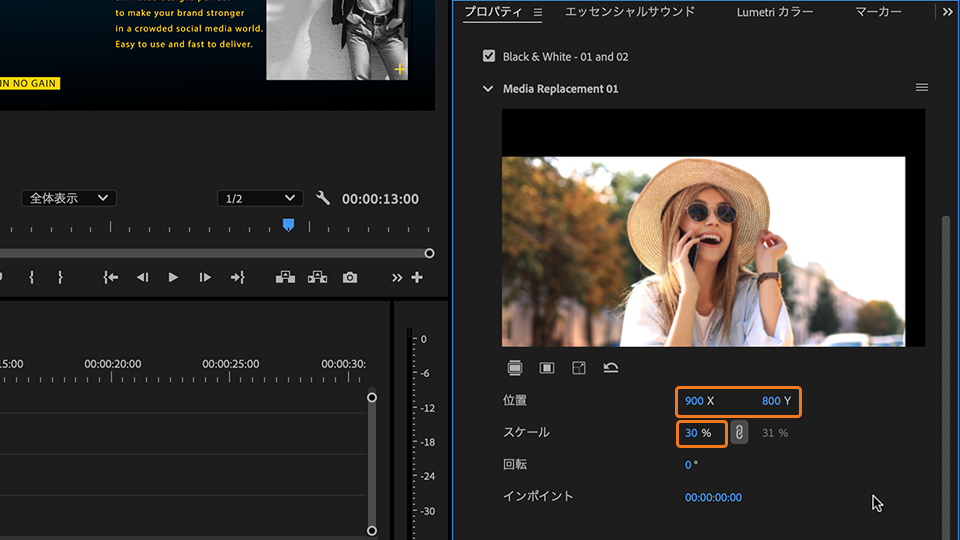960x540 pixels.
Task: Click the blue playhead on the monitor ruler
Action: [288, 225]
